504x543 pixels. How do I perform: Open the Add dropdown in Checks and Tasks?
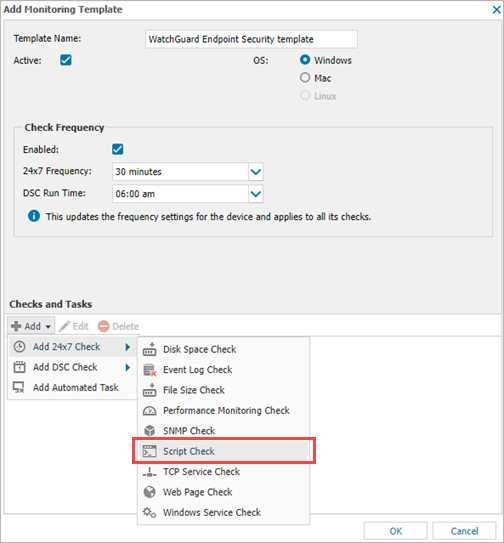pyautogui.click(x=31, y=326)
